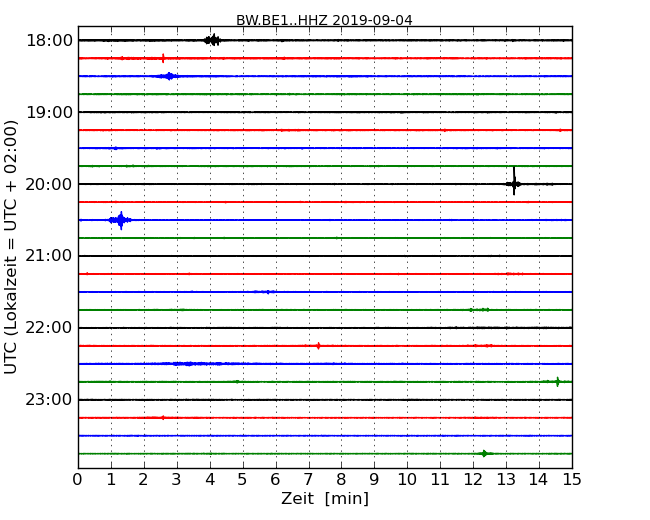Click the 23:00 time axis label

[49, 400]
